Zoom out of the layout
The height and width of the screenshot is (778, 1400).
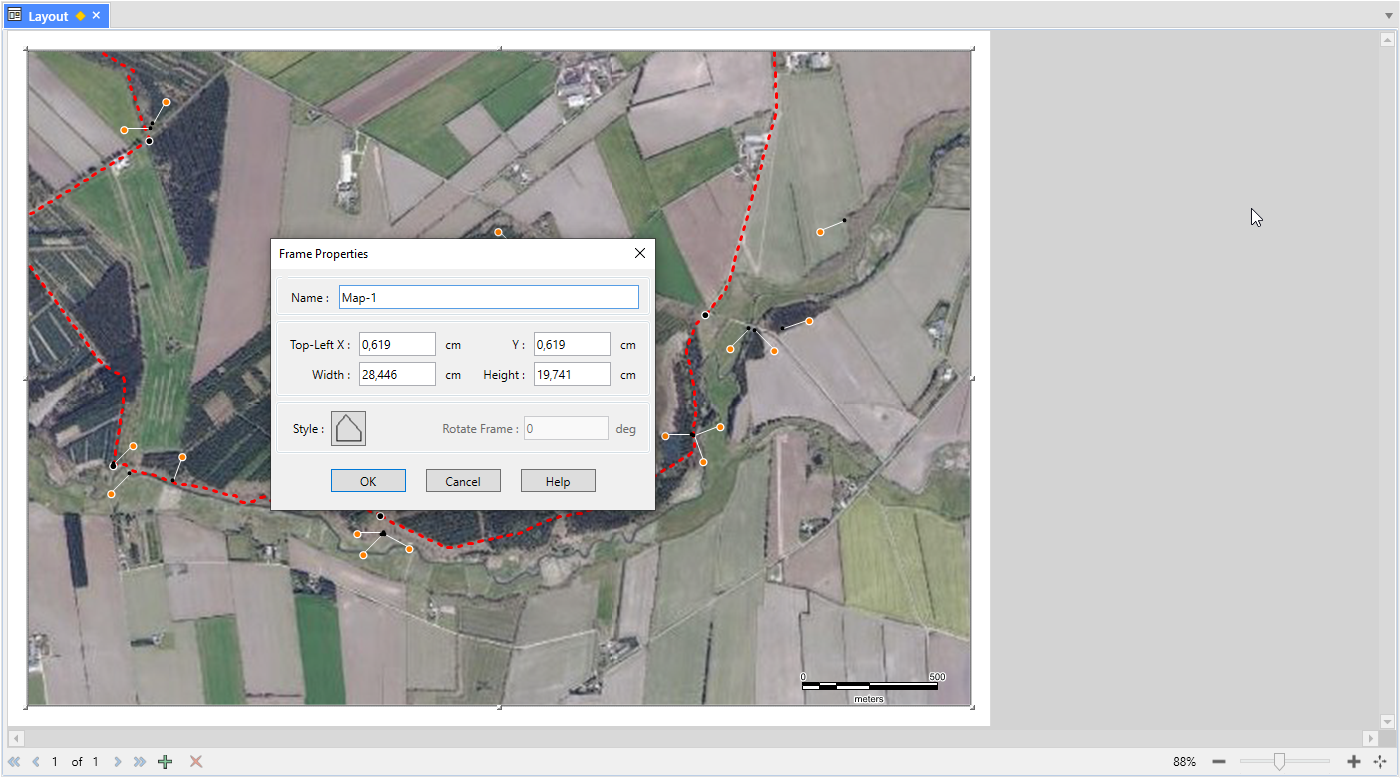[x=1219, y=761]
